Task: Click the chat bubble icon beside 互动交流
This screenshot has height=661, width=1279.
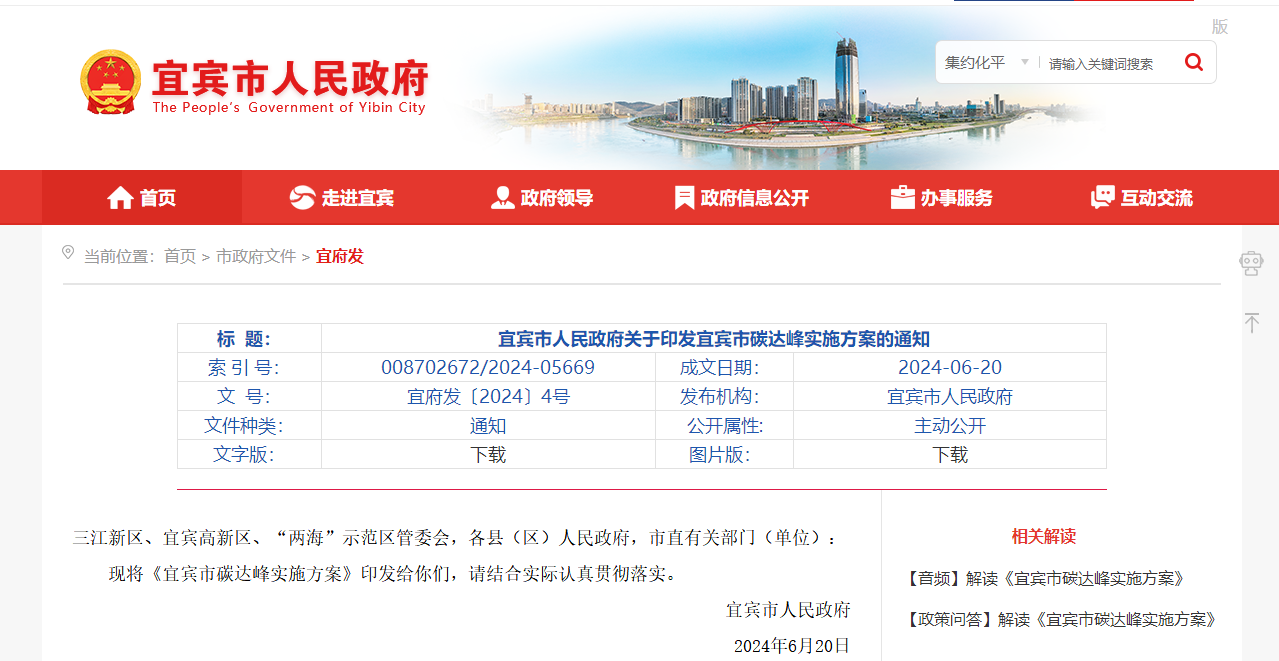Action: (1102, 198)
